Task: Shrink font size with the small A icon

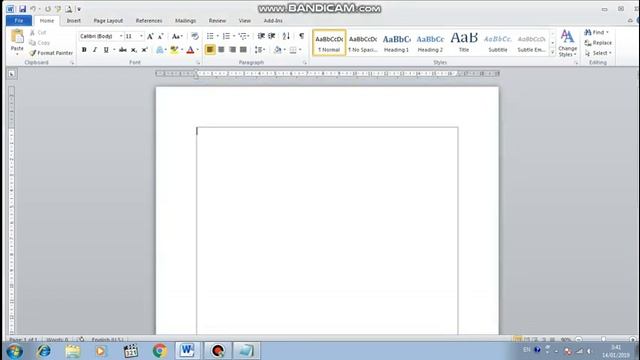Action: tap(160, 36)
